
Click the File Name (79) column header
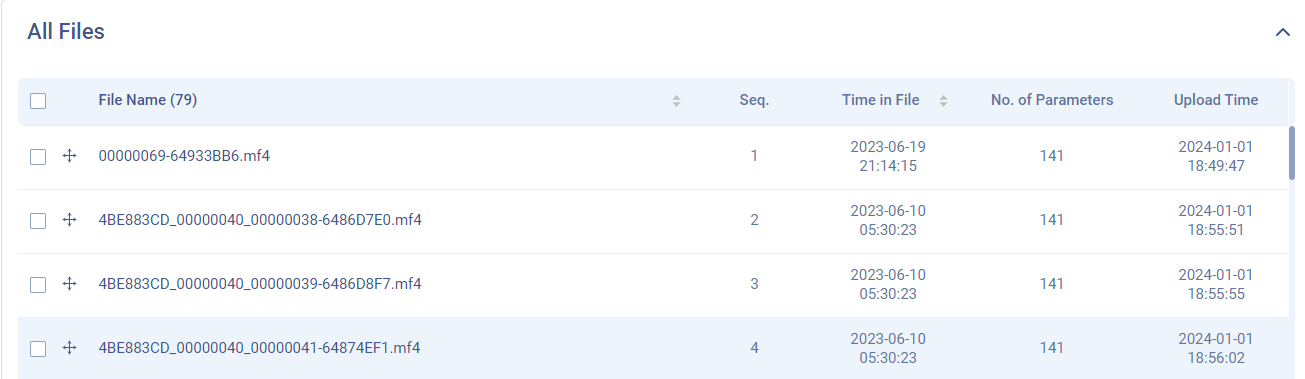148,100
